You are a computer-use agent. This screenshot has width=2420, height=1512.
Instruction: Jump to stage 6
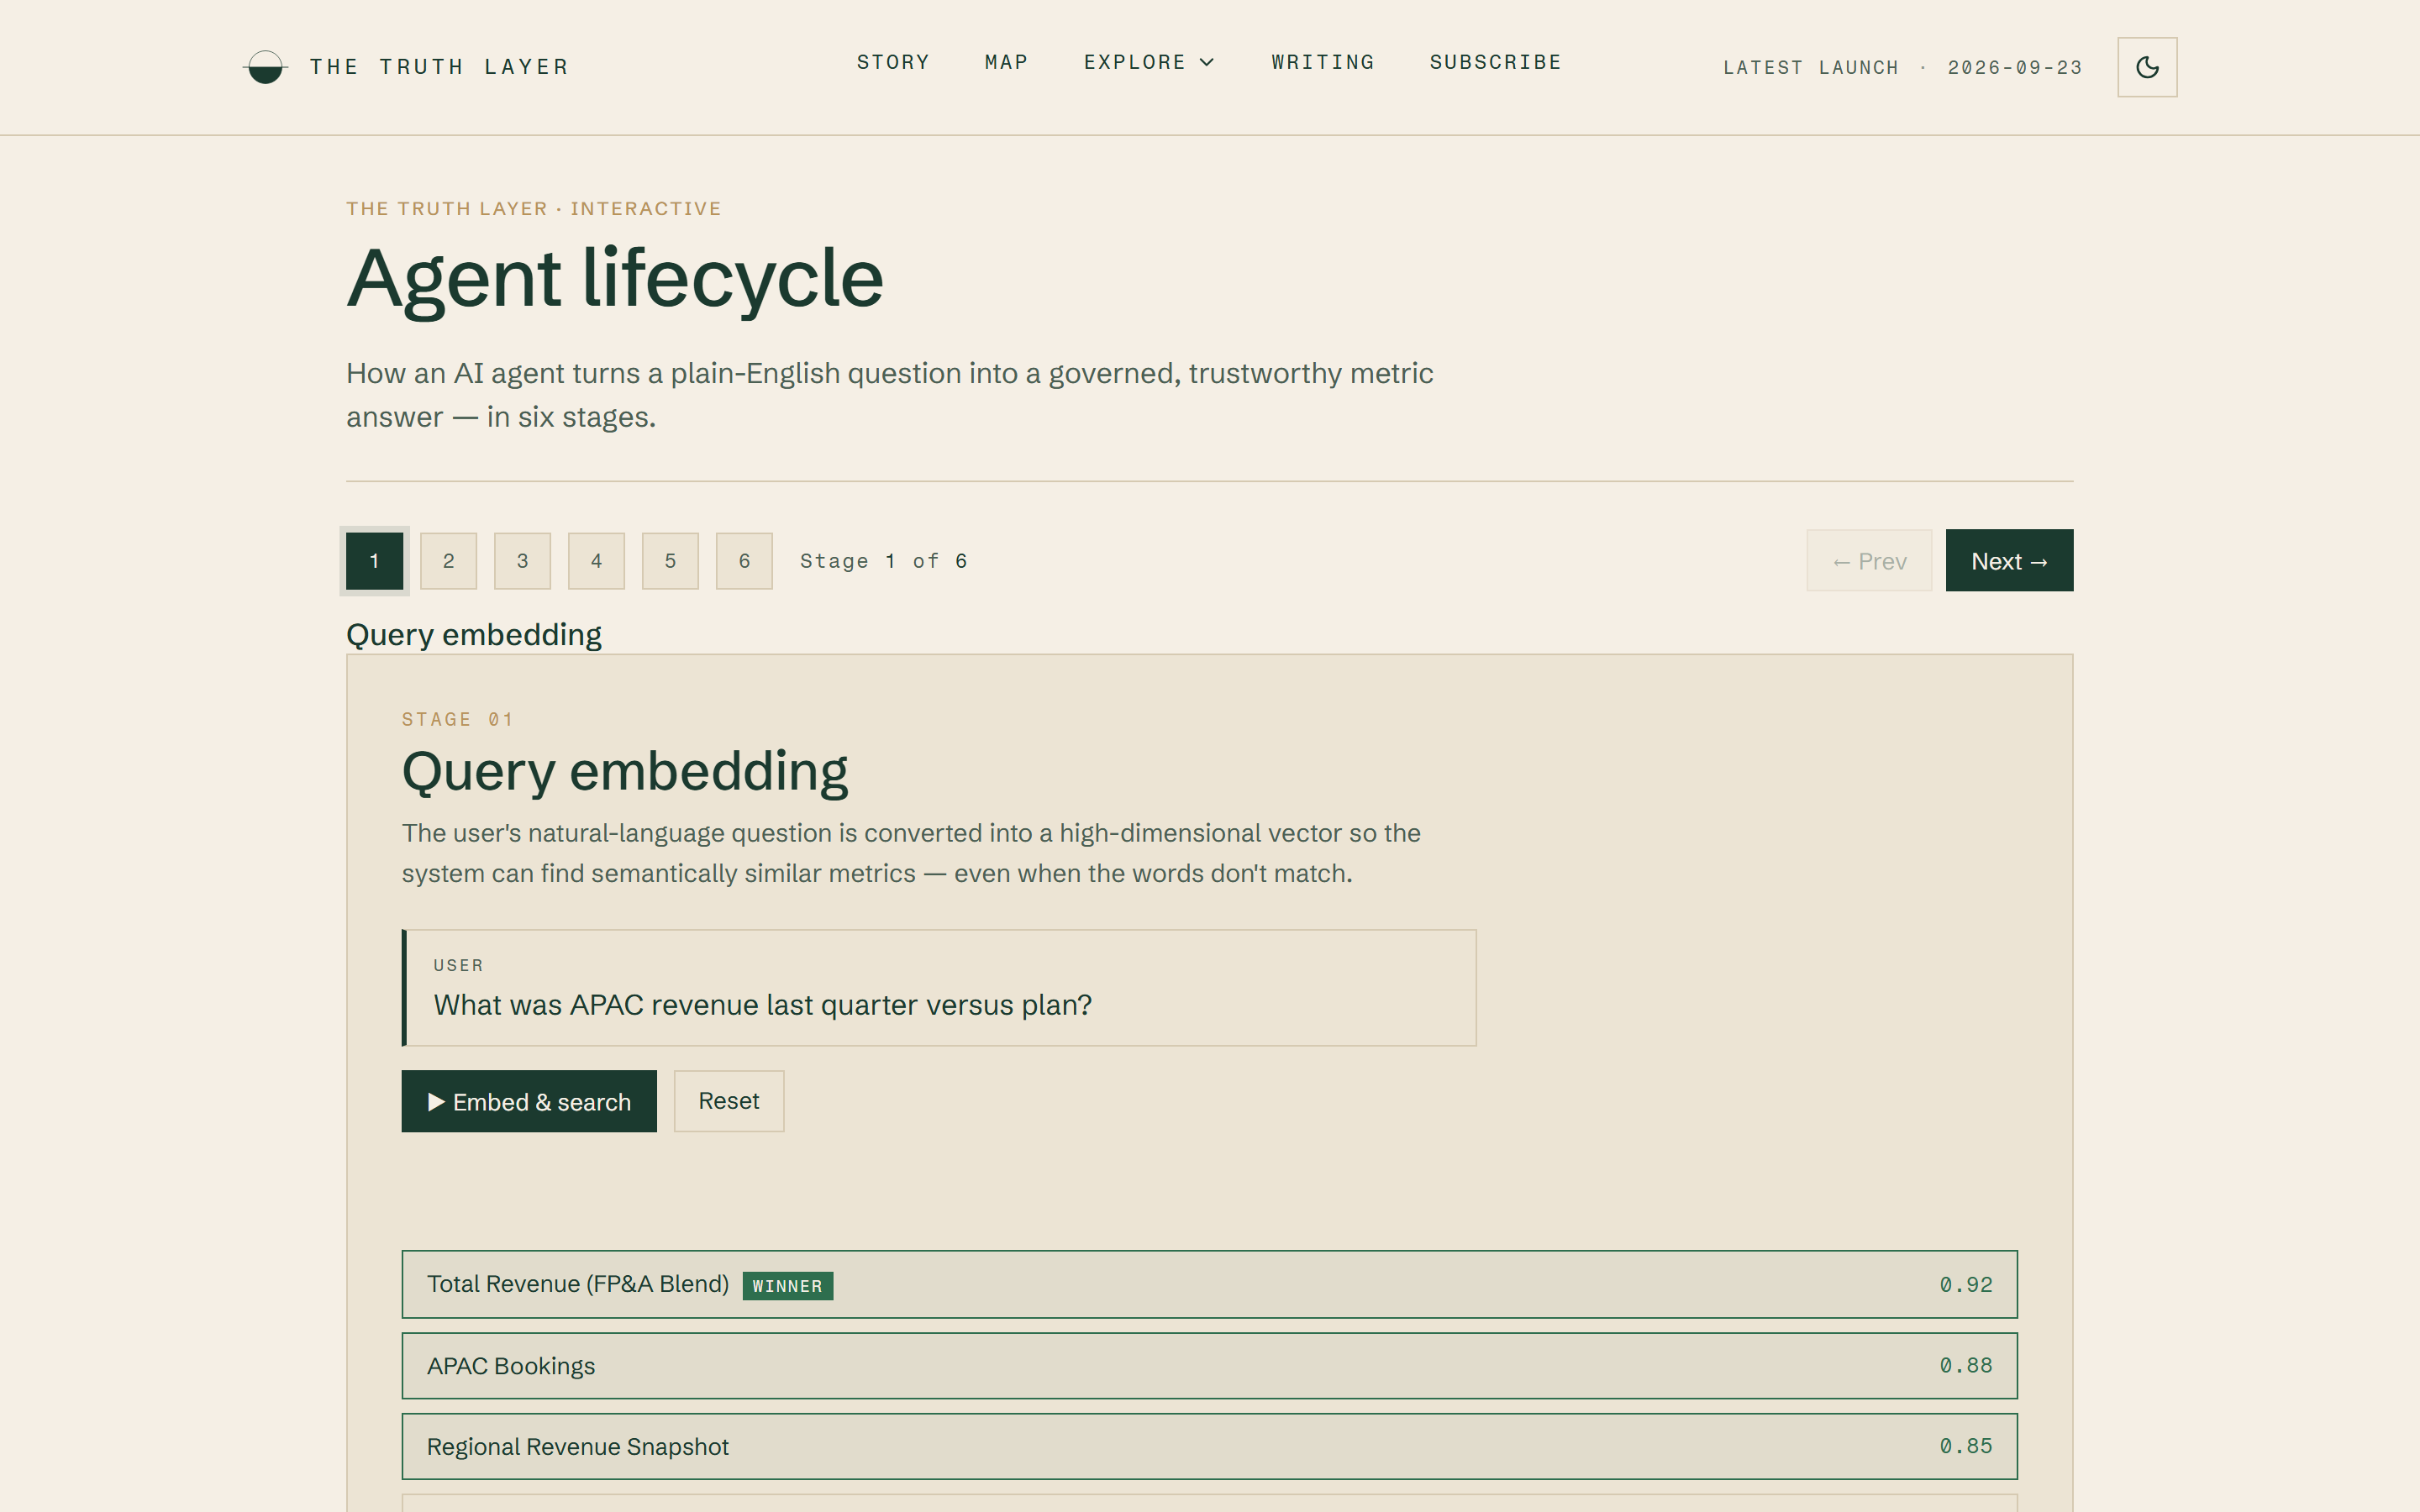pos(744,561)
